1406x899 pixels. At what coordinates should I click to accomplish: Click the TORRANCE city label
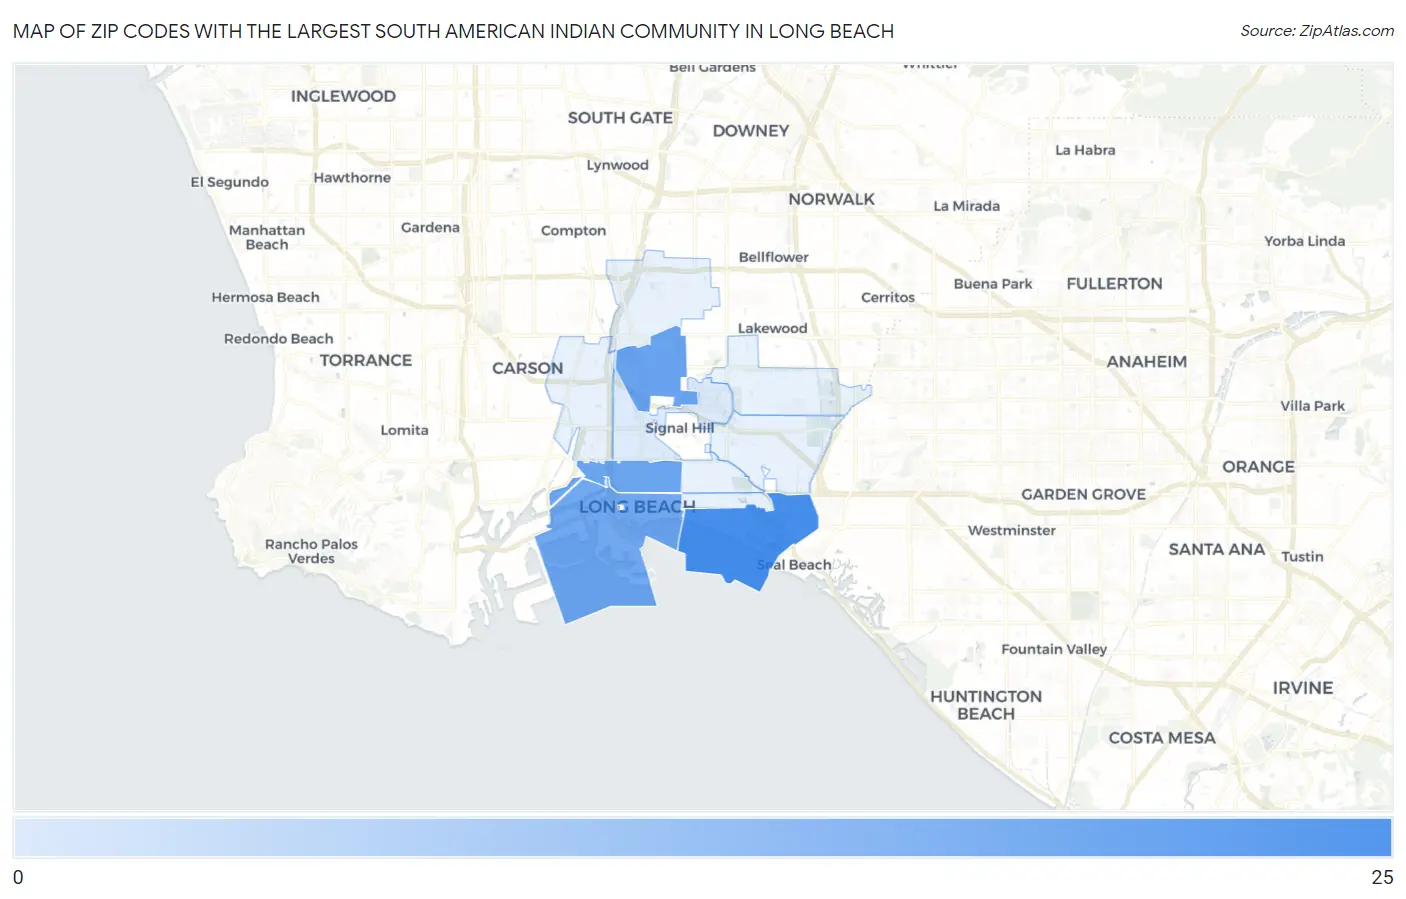[365, 360]
